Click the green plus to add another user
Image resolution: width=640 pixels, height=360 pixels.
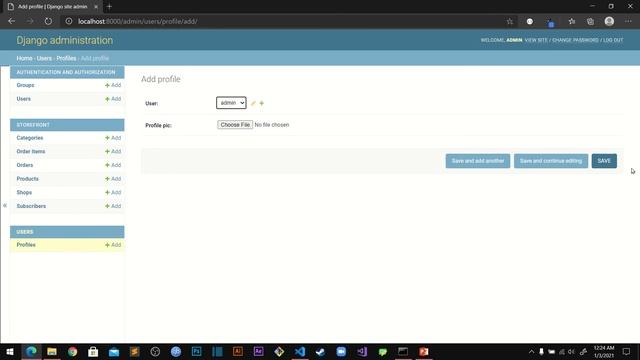[x=262, y=103]
